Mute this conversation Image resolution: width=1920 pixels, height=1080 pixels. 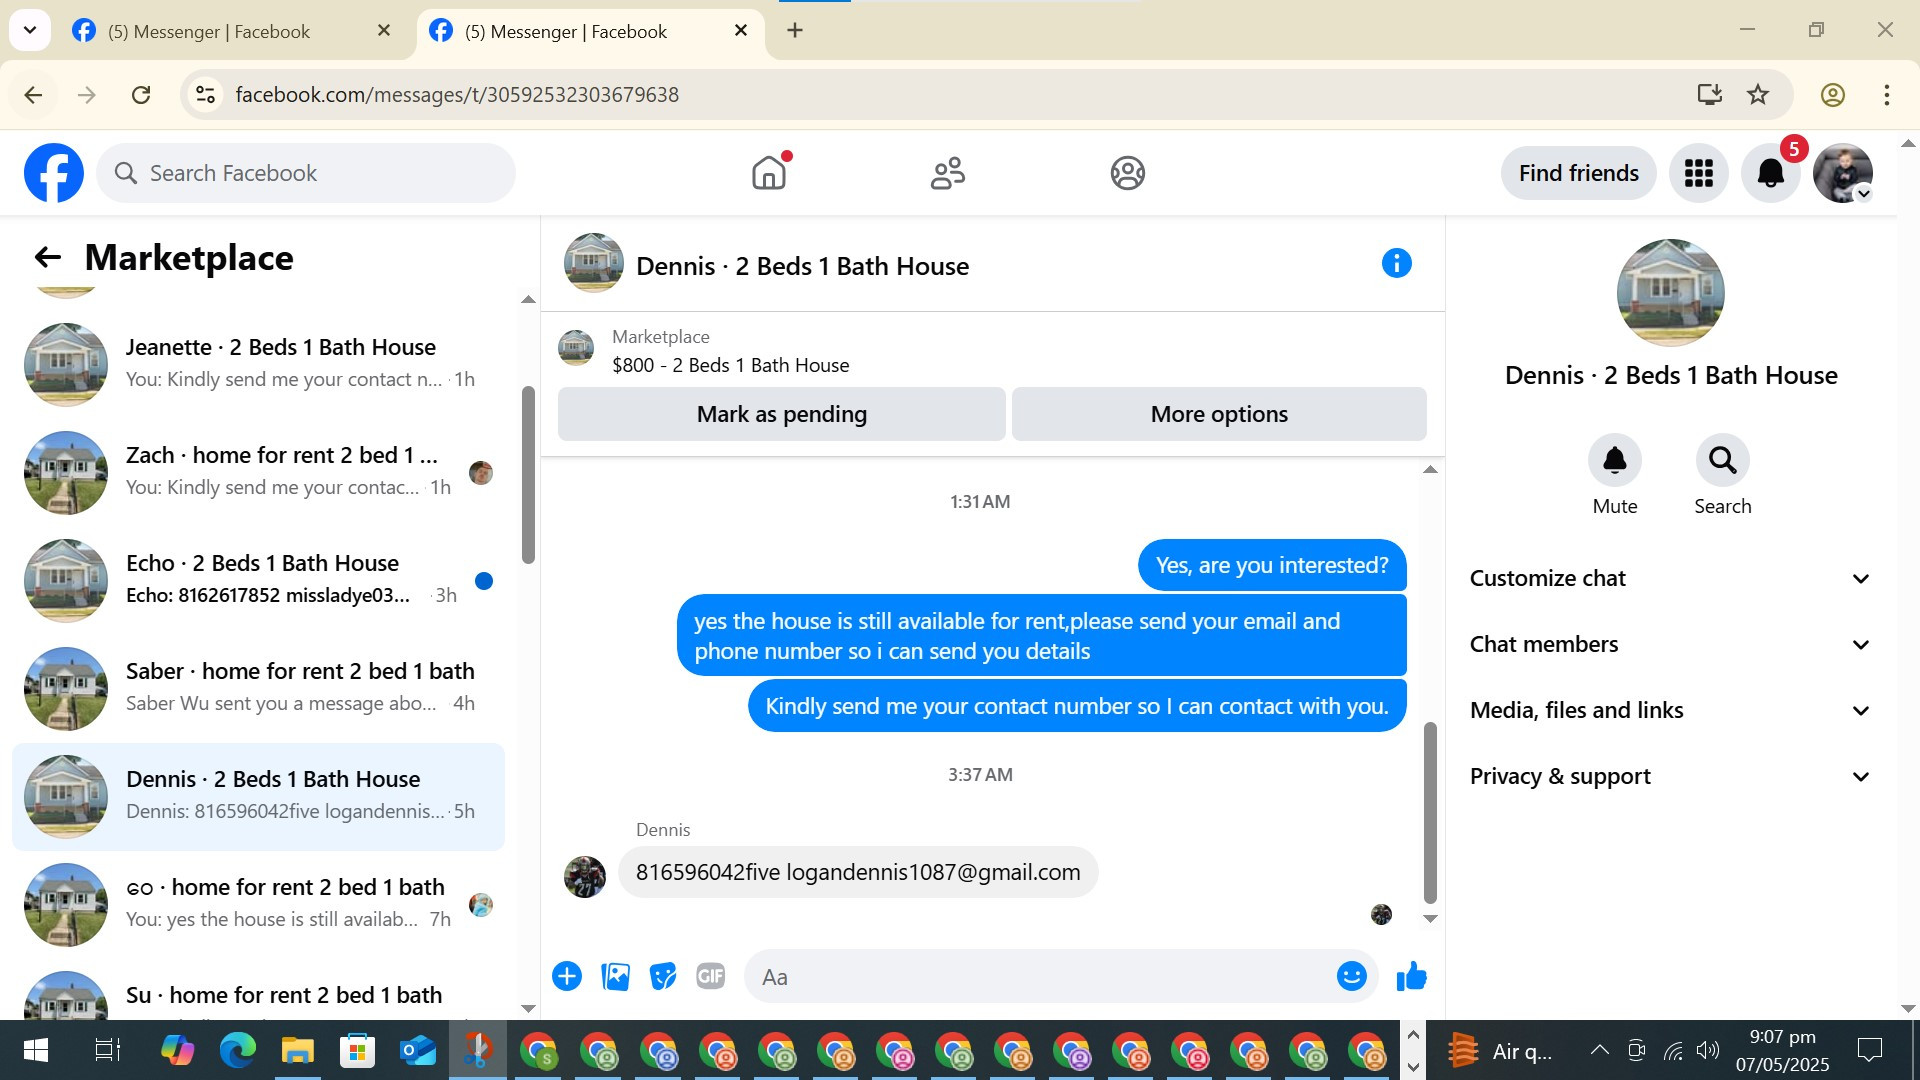tap(1614, 461)
